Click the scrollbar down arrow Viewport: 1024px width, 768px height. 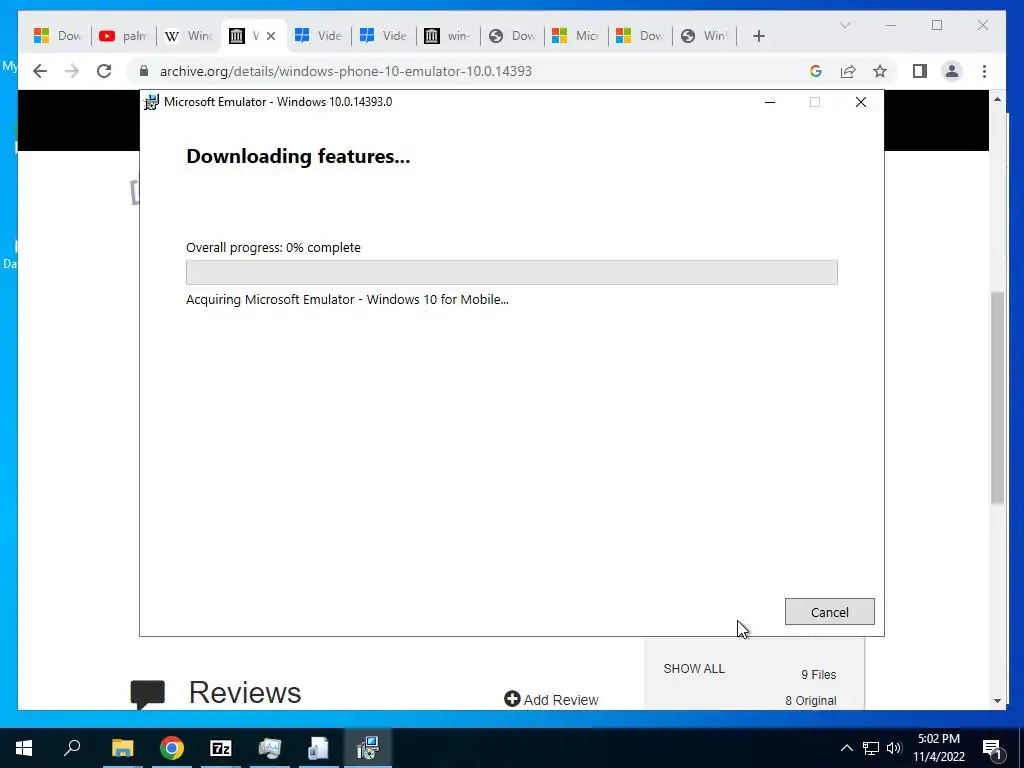(x=997, y=701)
